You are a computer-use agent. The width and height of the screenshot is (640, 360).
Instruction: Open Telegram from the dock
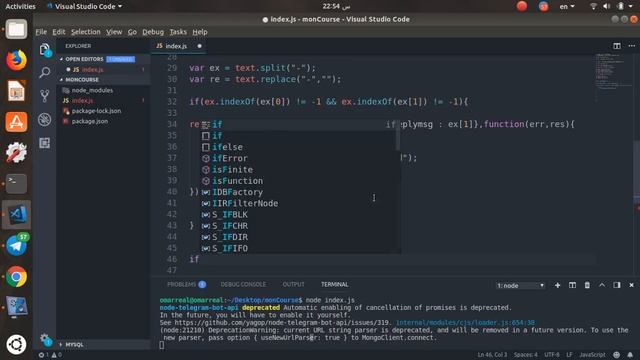point(16,245)
